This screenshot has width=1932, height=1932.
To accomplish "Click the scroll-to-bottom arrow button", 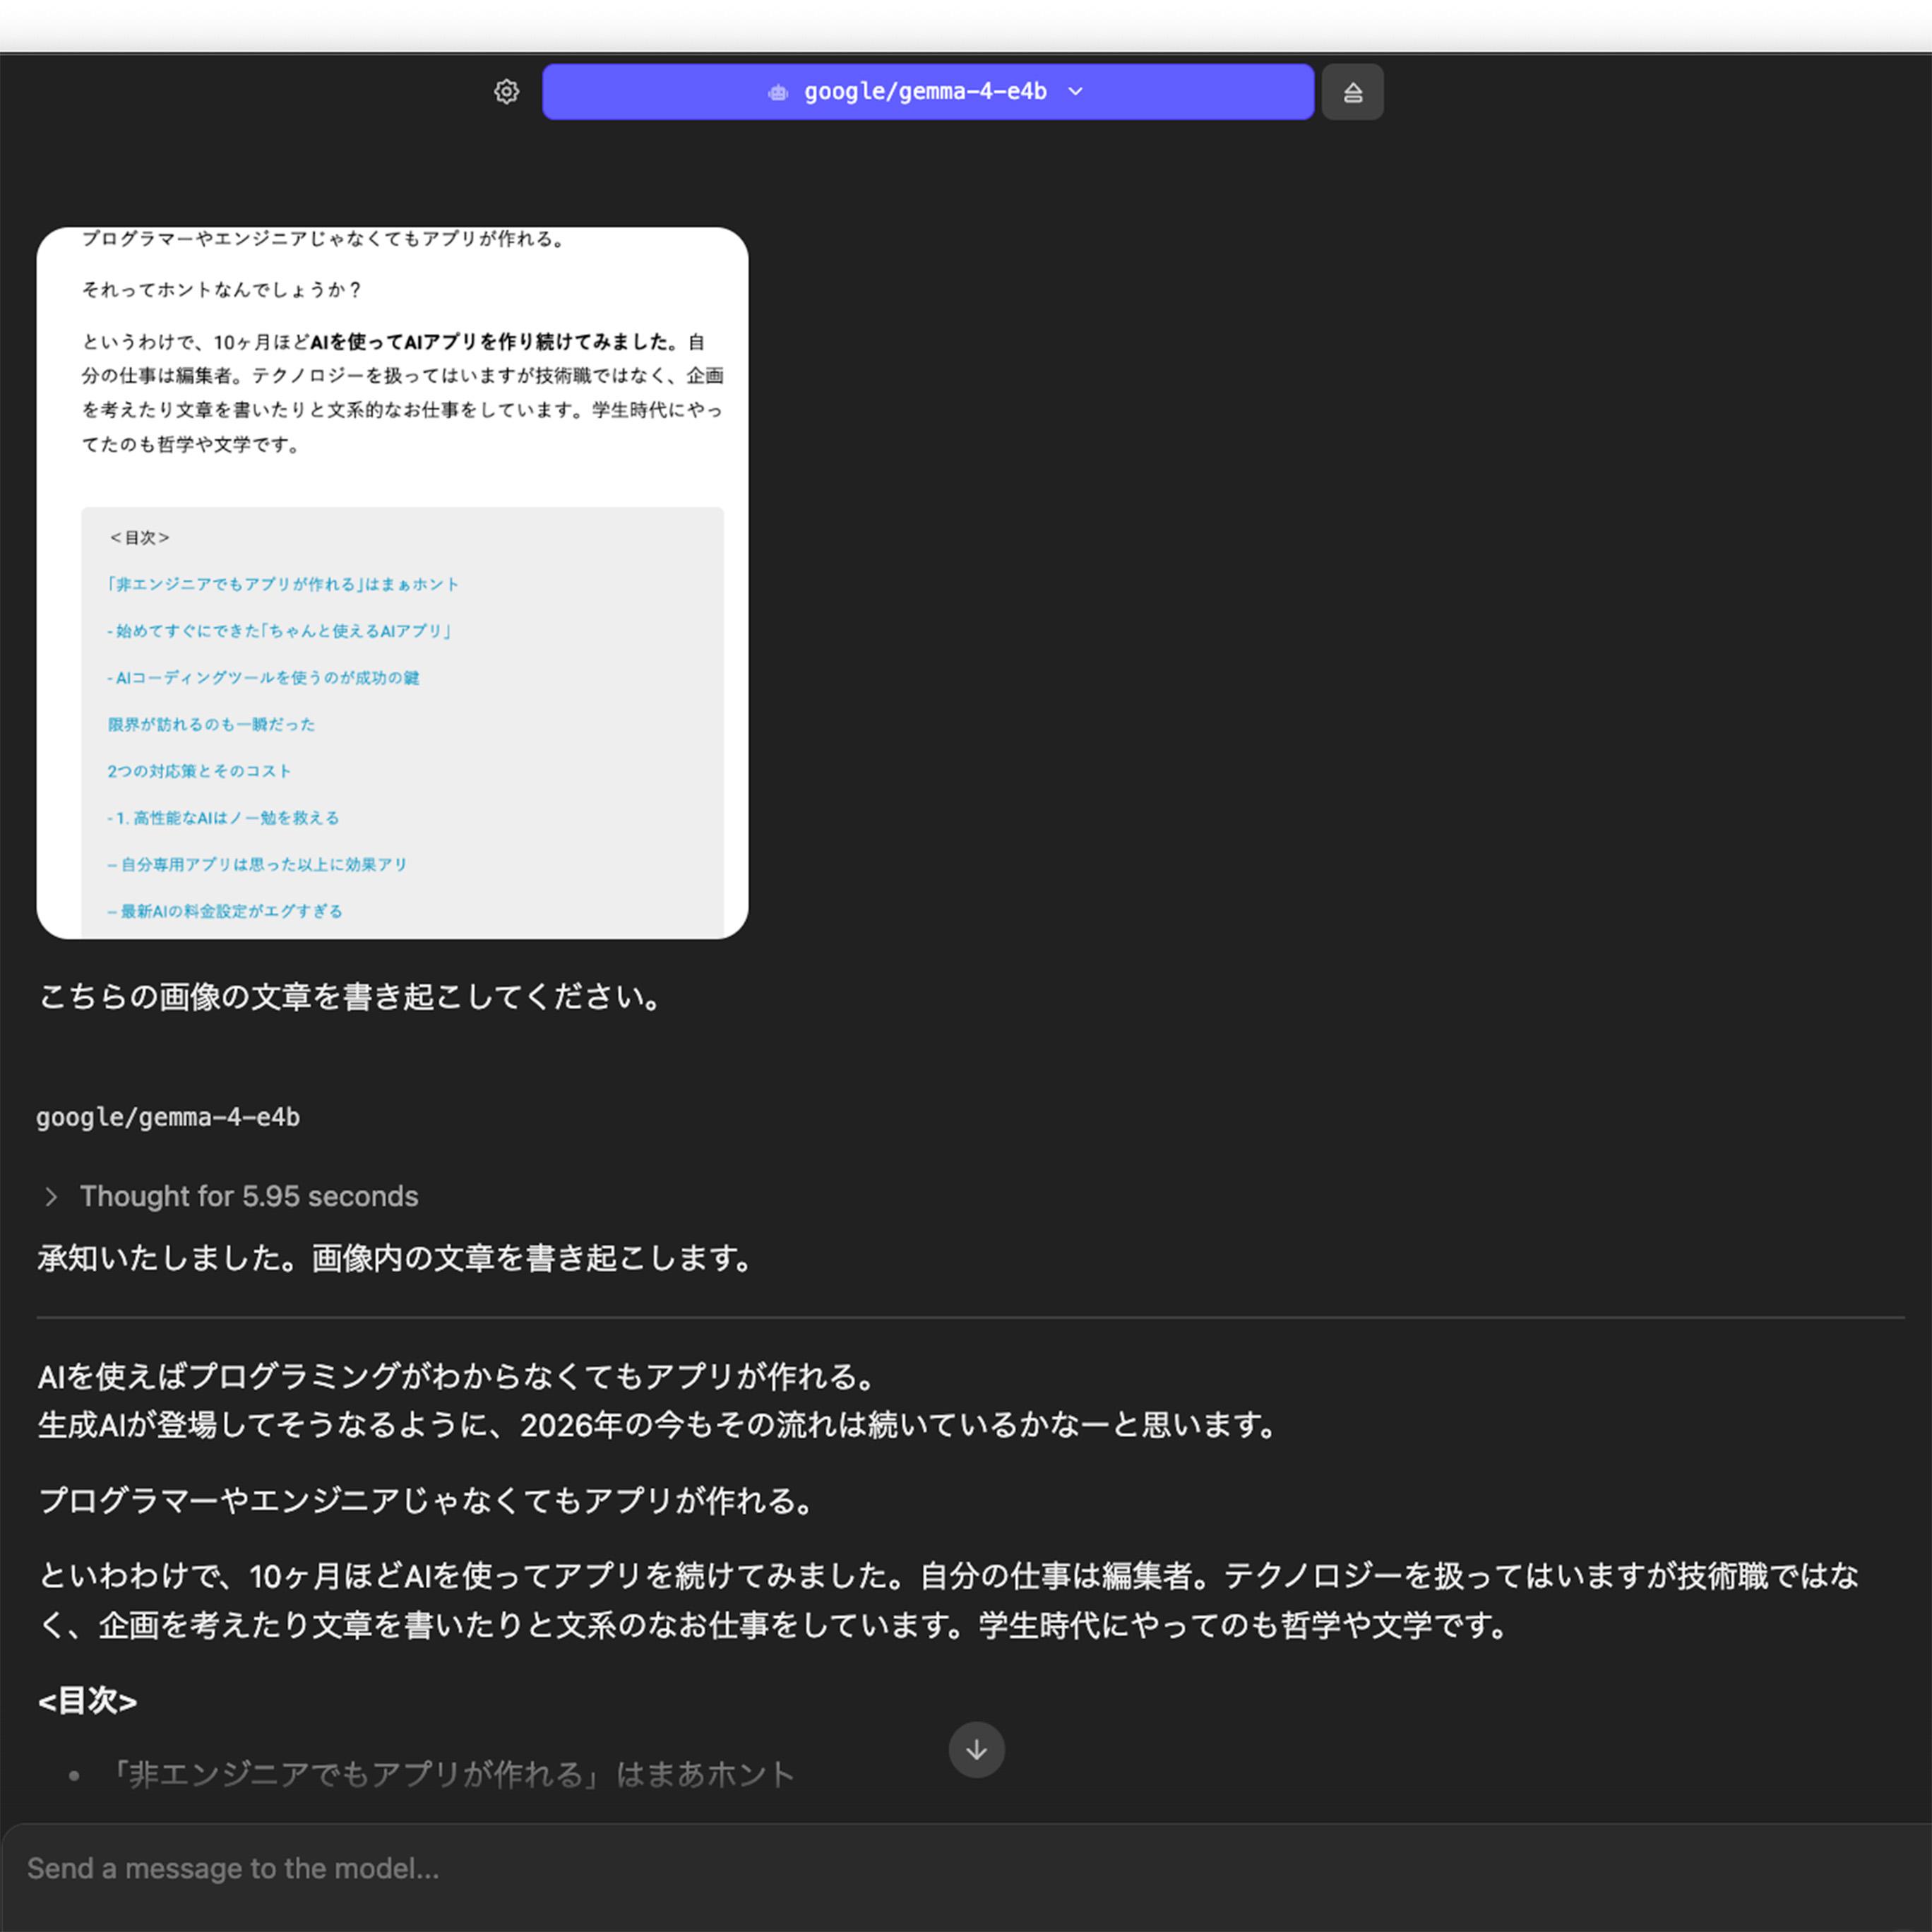I will tap(976, 1749).
